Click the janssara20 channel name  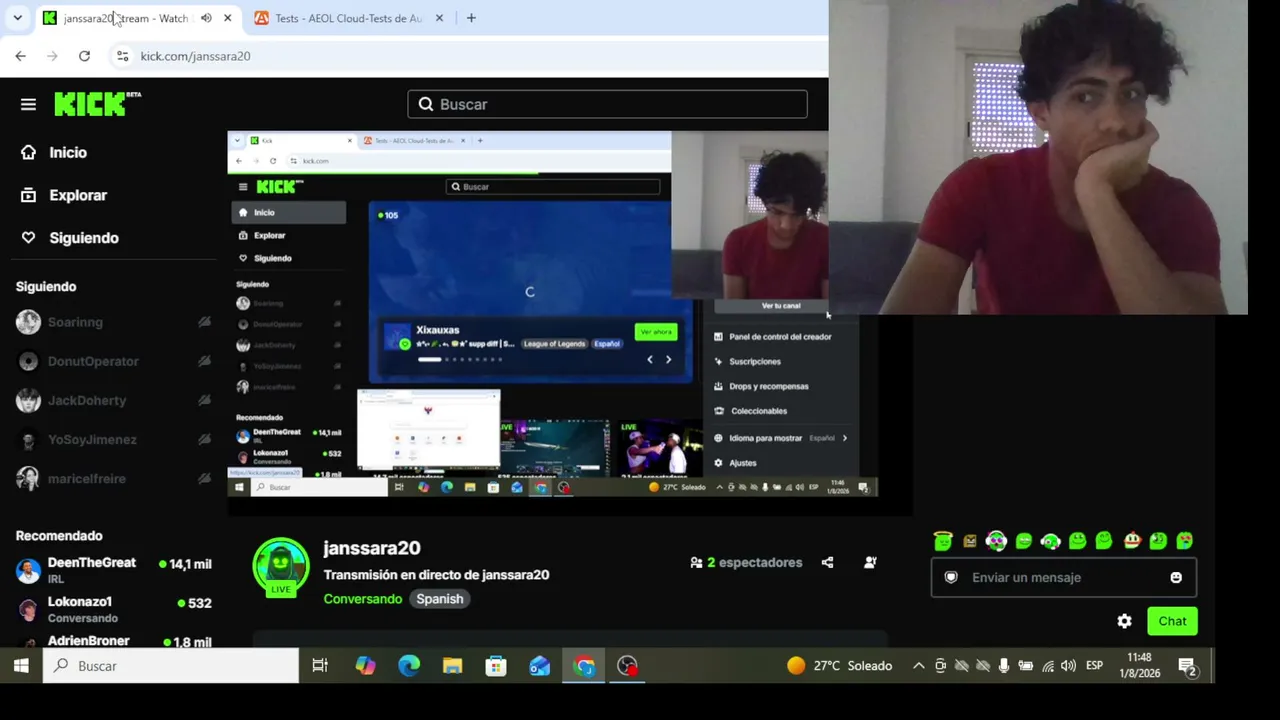372,548
